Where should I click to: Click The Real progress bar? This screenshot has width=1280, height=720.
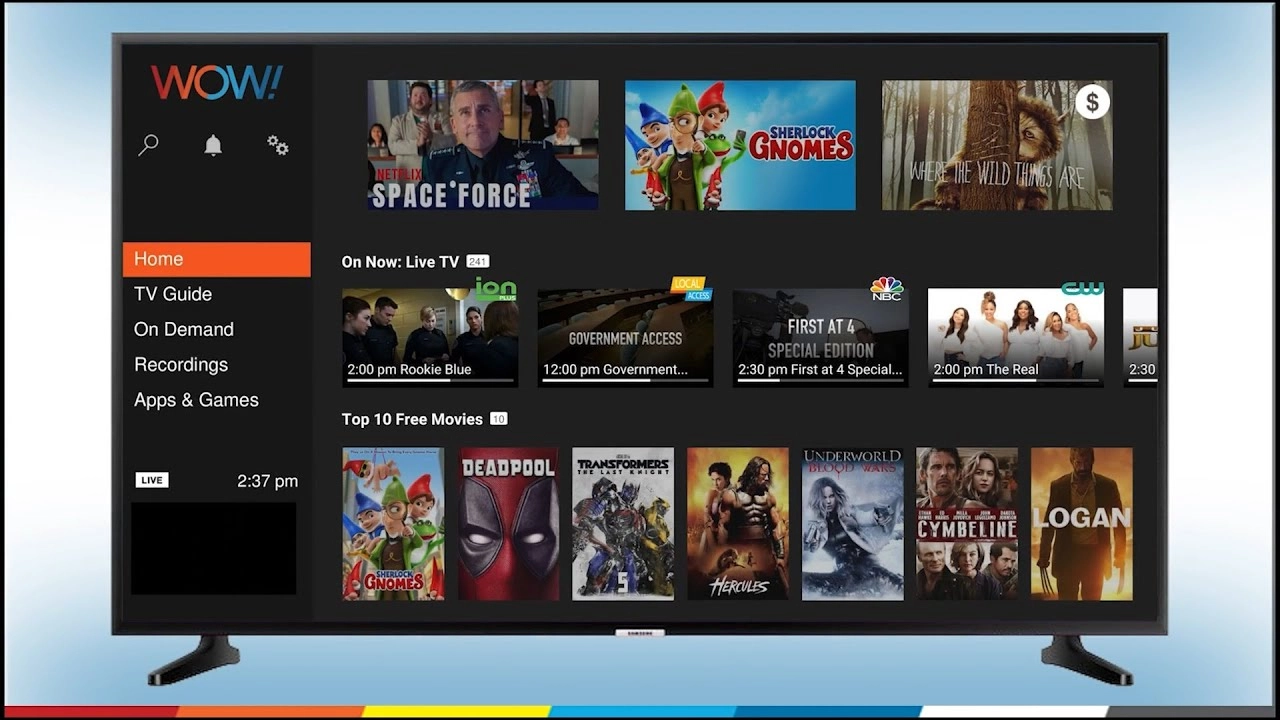pyautogui.click(x=1016, y=381)
